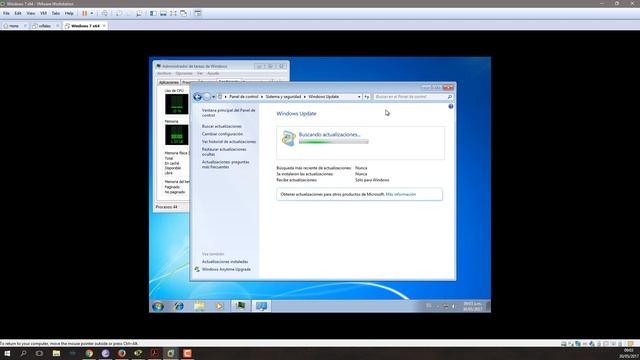Viewport: 640px width, 360px height.
Task: Open the VMware File menu
Action: point(6,13)
